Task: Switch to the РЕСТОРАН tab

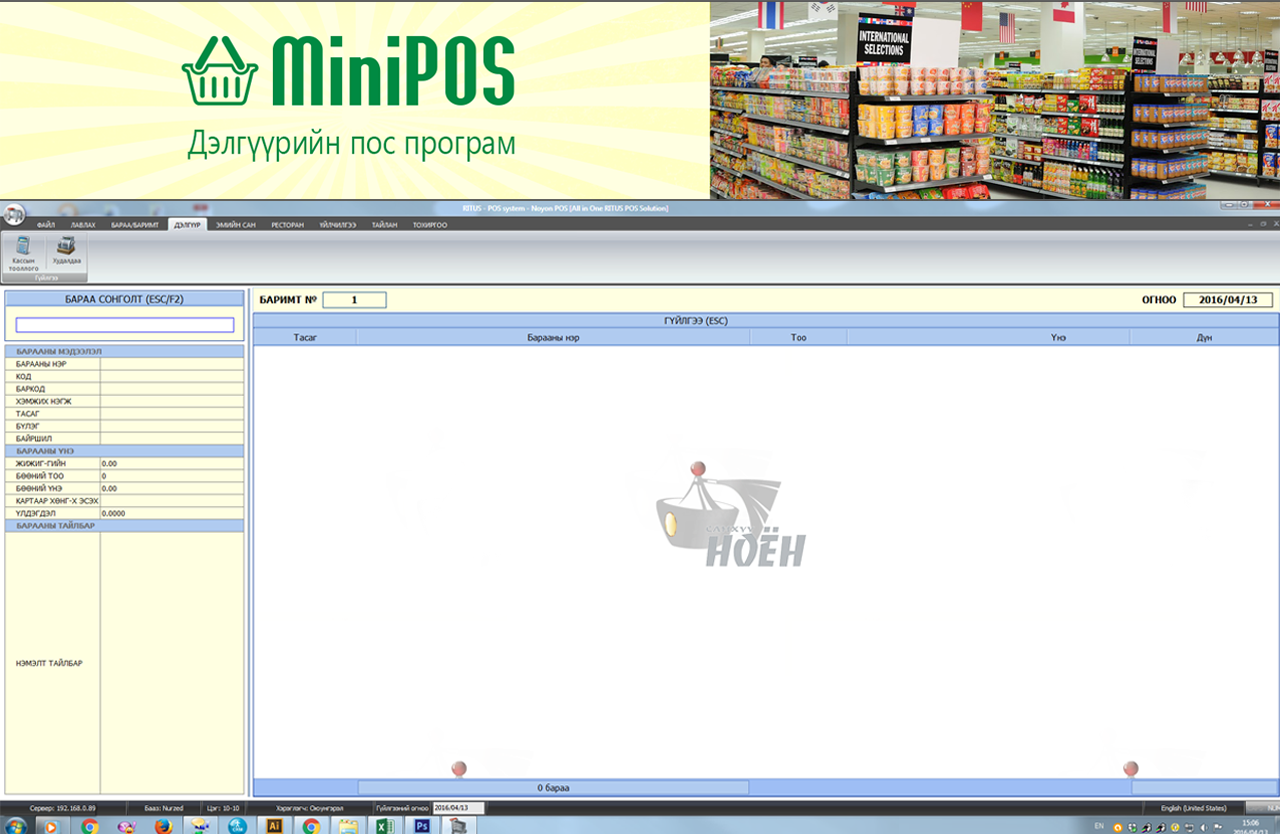Action: point(287,225)
